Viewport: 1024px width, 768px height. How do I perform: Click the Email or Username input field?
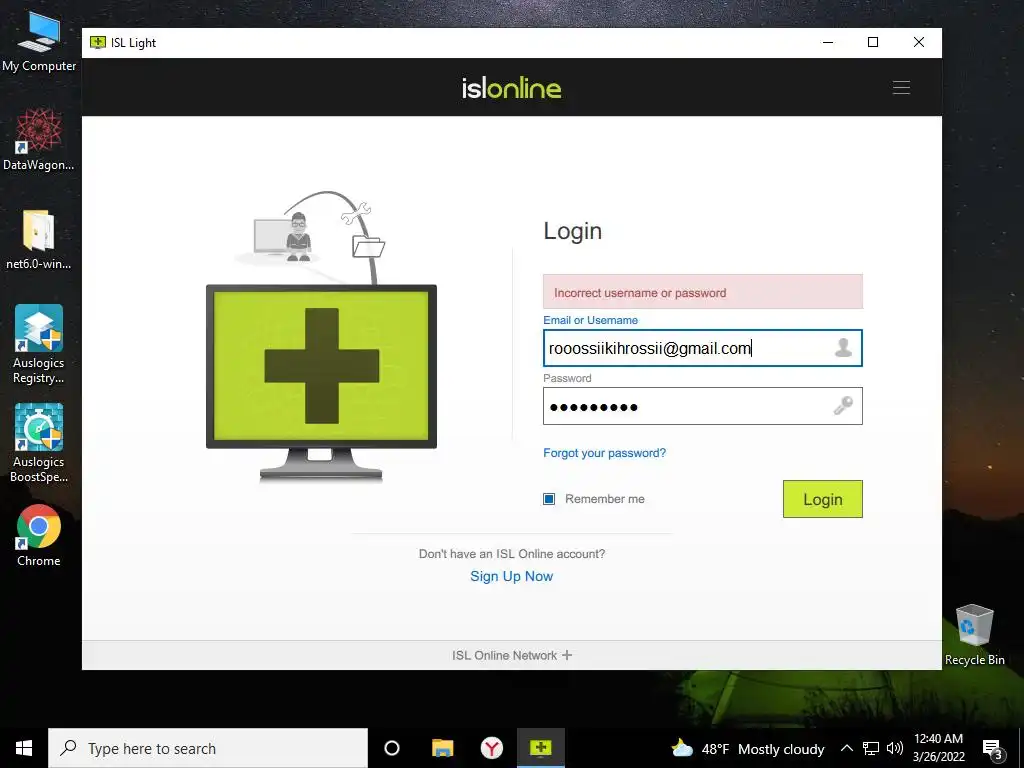coord(703,348)
